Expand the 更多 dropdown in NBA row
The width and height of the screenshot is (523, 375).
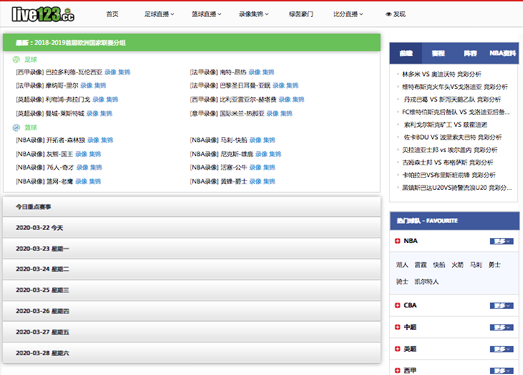(x=502, y=241)
